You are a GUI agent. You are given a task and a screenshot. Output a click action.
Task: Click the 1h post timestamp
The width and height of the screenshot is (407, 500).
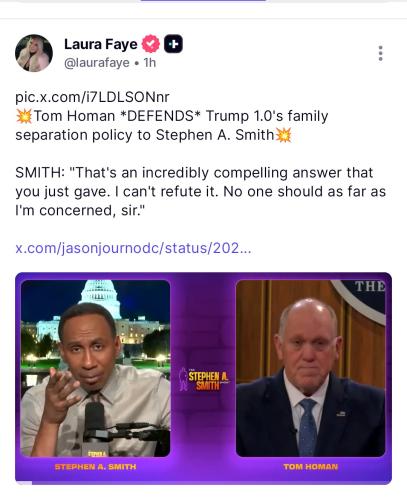click(x=150, y=63)
